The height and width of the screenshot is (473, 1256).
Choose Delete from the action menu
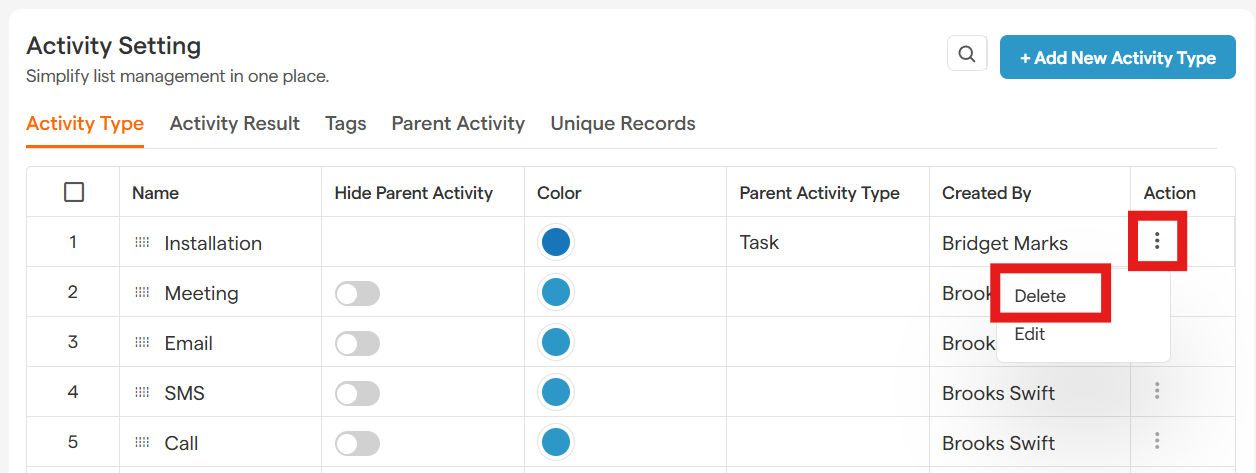tap(1040, 296)
